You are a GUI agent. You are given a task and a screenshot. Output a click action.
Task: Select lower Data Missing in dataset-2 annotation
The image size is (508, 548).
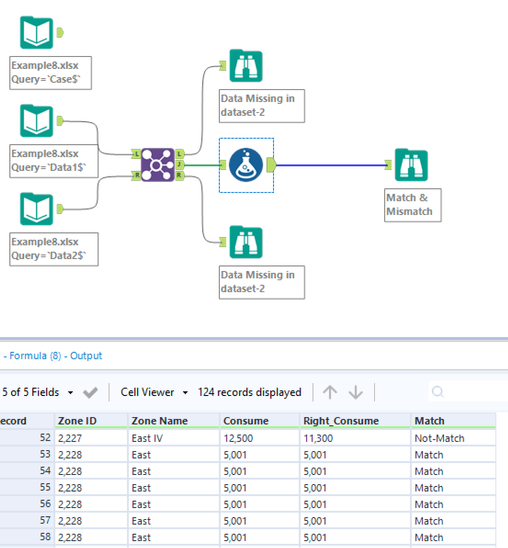[262, 282]
